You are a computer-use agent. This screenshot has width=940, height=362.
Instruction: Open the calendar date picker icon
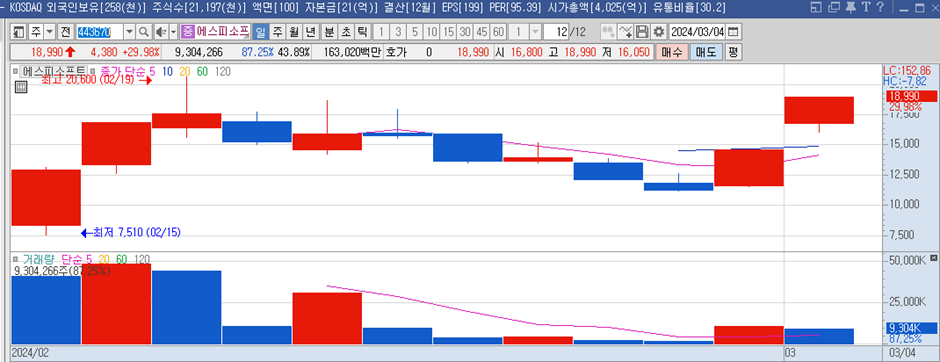pos(733,32)
